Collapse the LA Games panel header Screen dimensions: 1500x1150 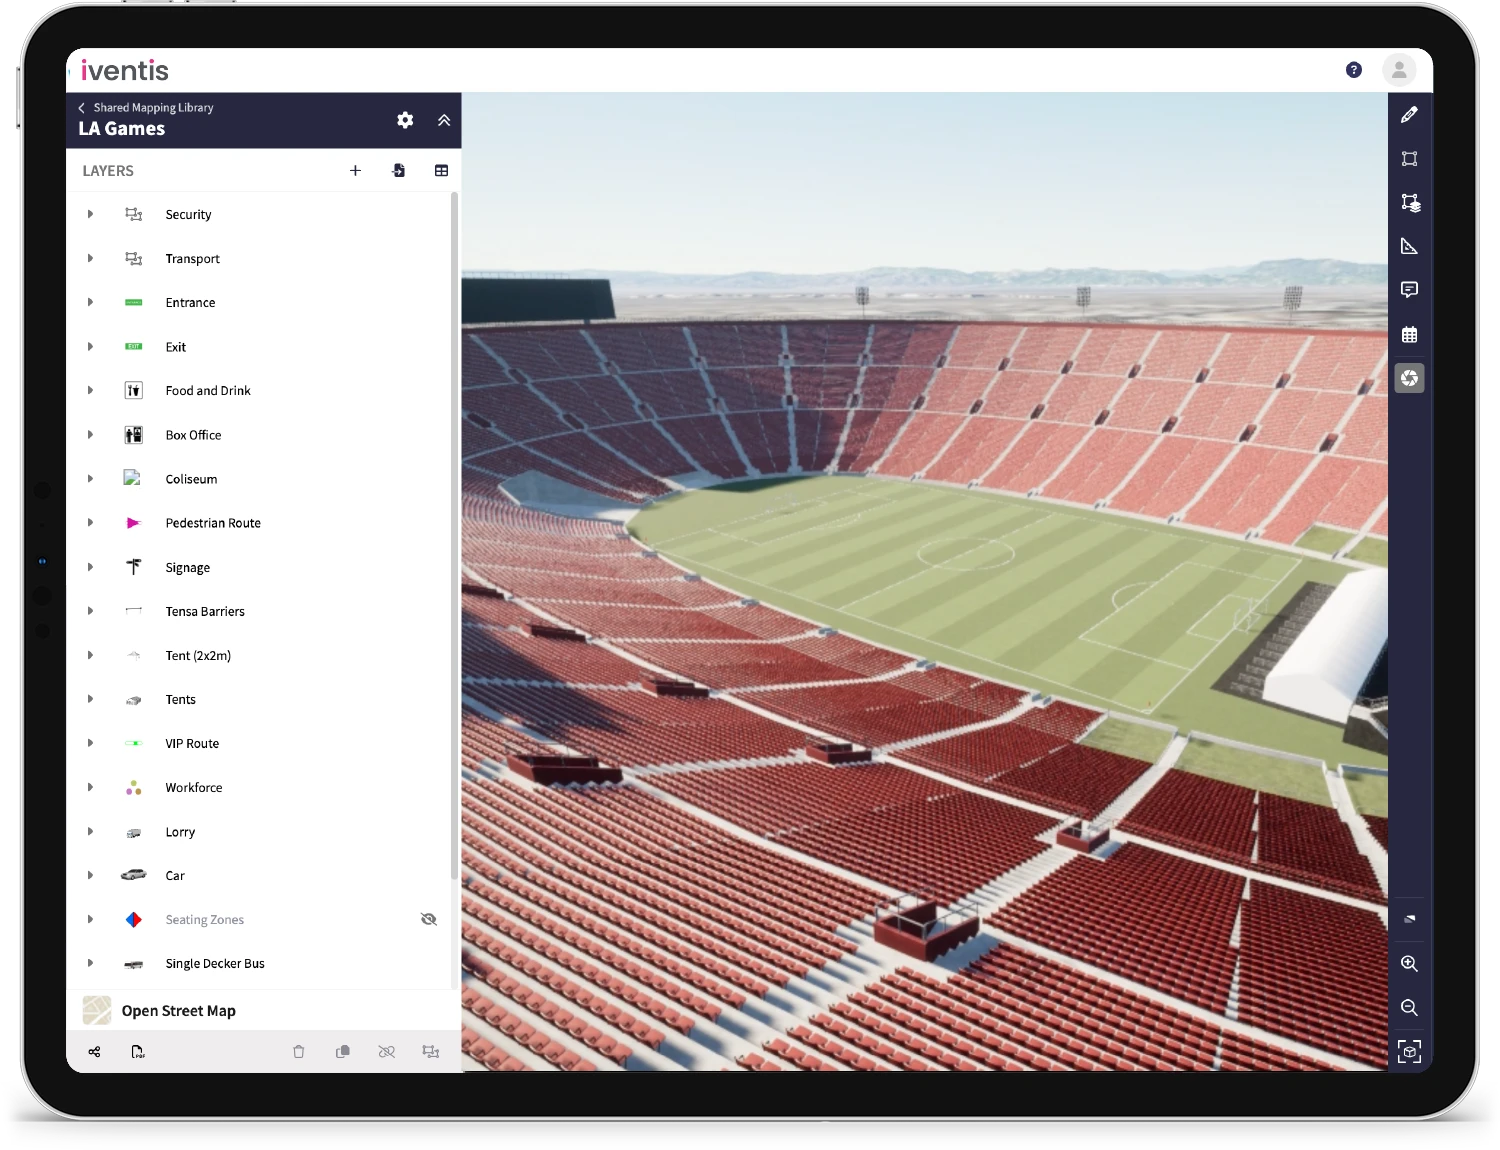click(444, 120)
